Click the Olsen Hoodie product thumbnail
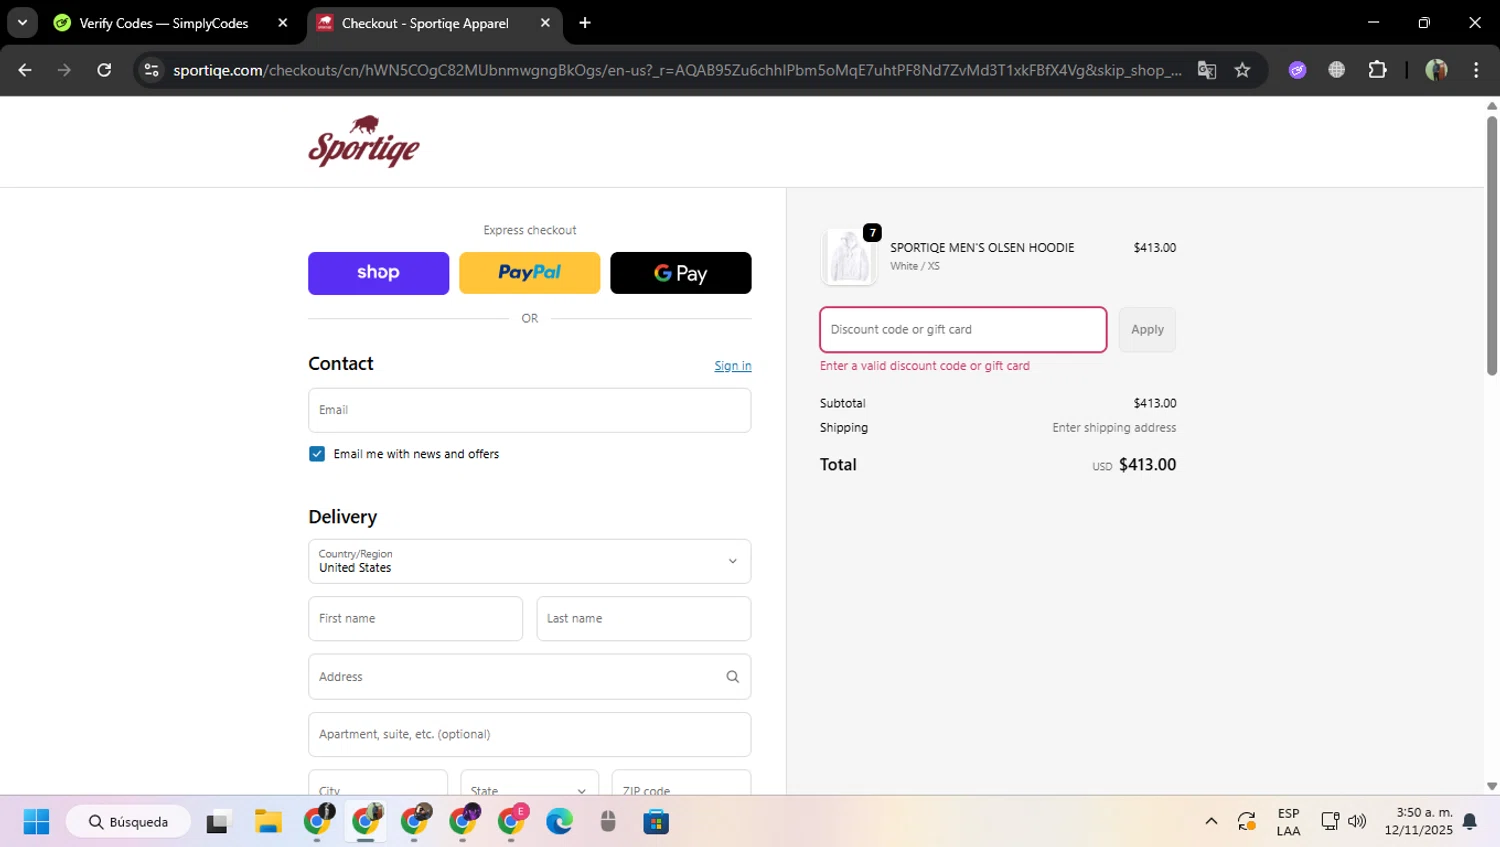 tap(848, 256)
